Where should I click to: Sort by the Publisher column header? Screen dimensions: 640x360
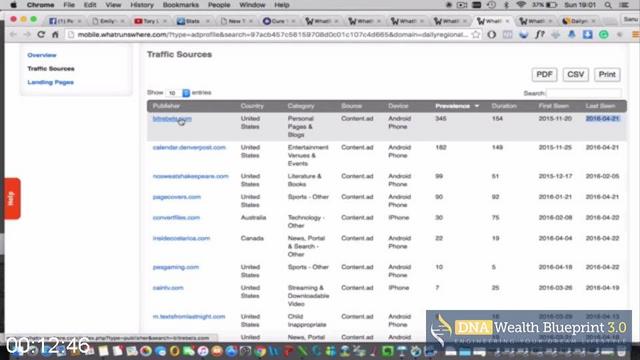click(166, 106)
